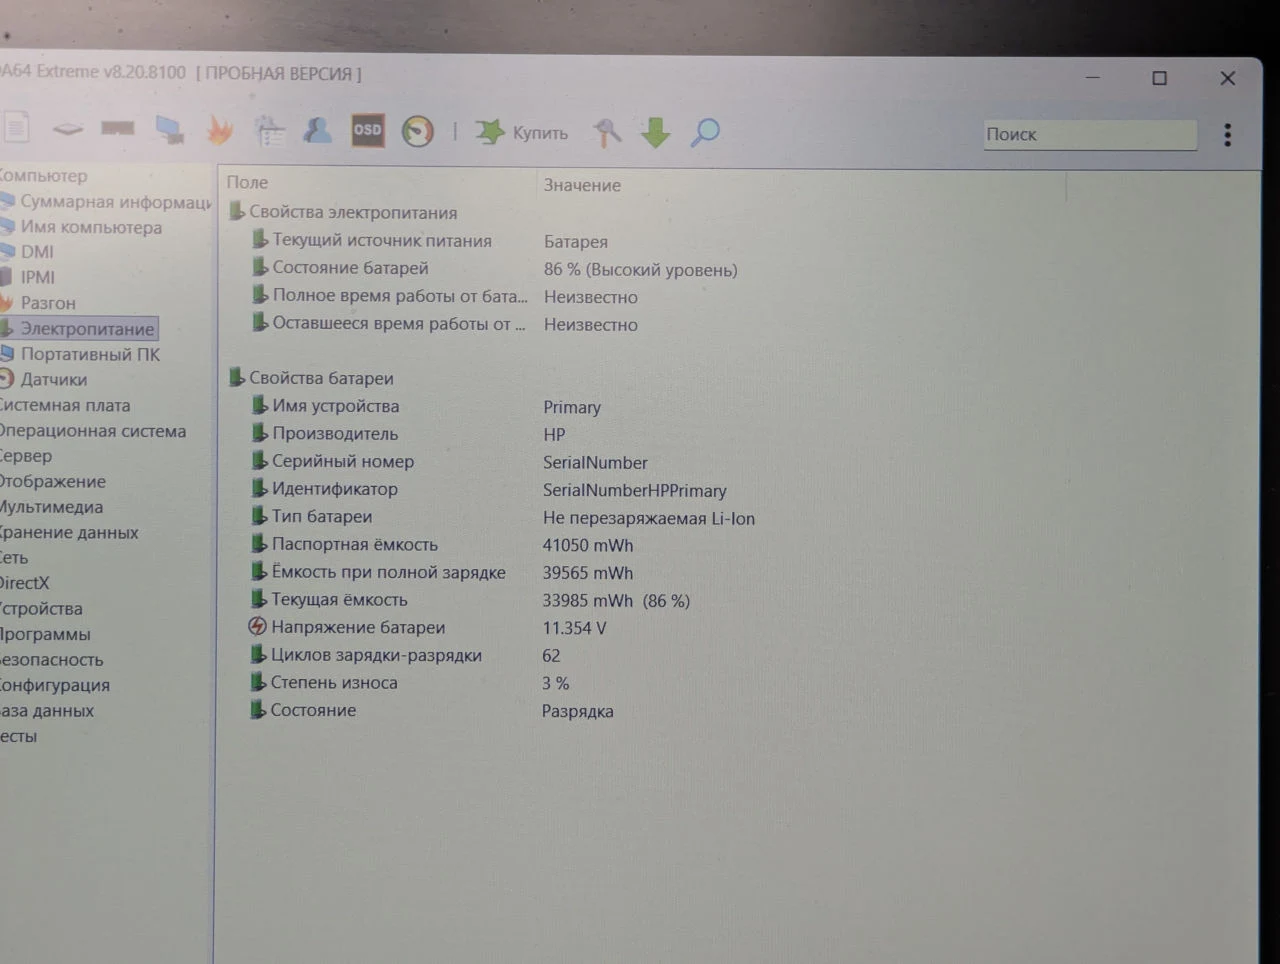Click the Текущий источник питания row
The width and height of the screenshot is (1280, 964).
pyautogui.click(x=372, y=240)
